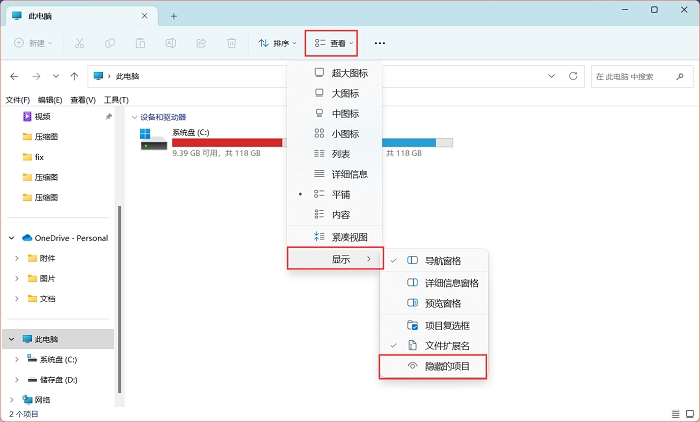This screenshot has width=700, height=422.
Task: Click the Share icon in toolbar
Action: [x=201, y=43]
